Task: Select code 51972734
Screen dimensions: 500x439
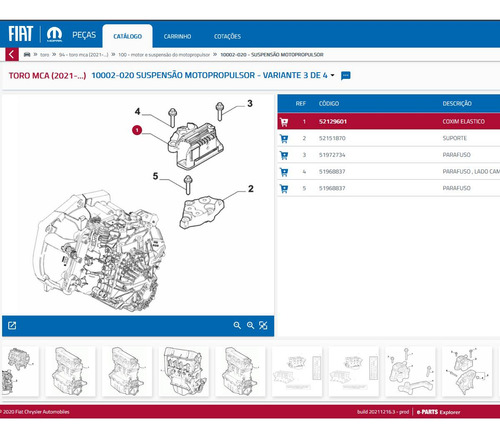Action: [332, 155]
